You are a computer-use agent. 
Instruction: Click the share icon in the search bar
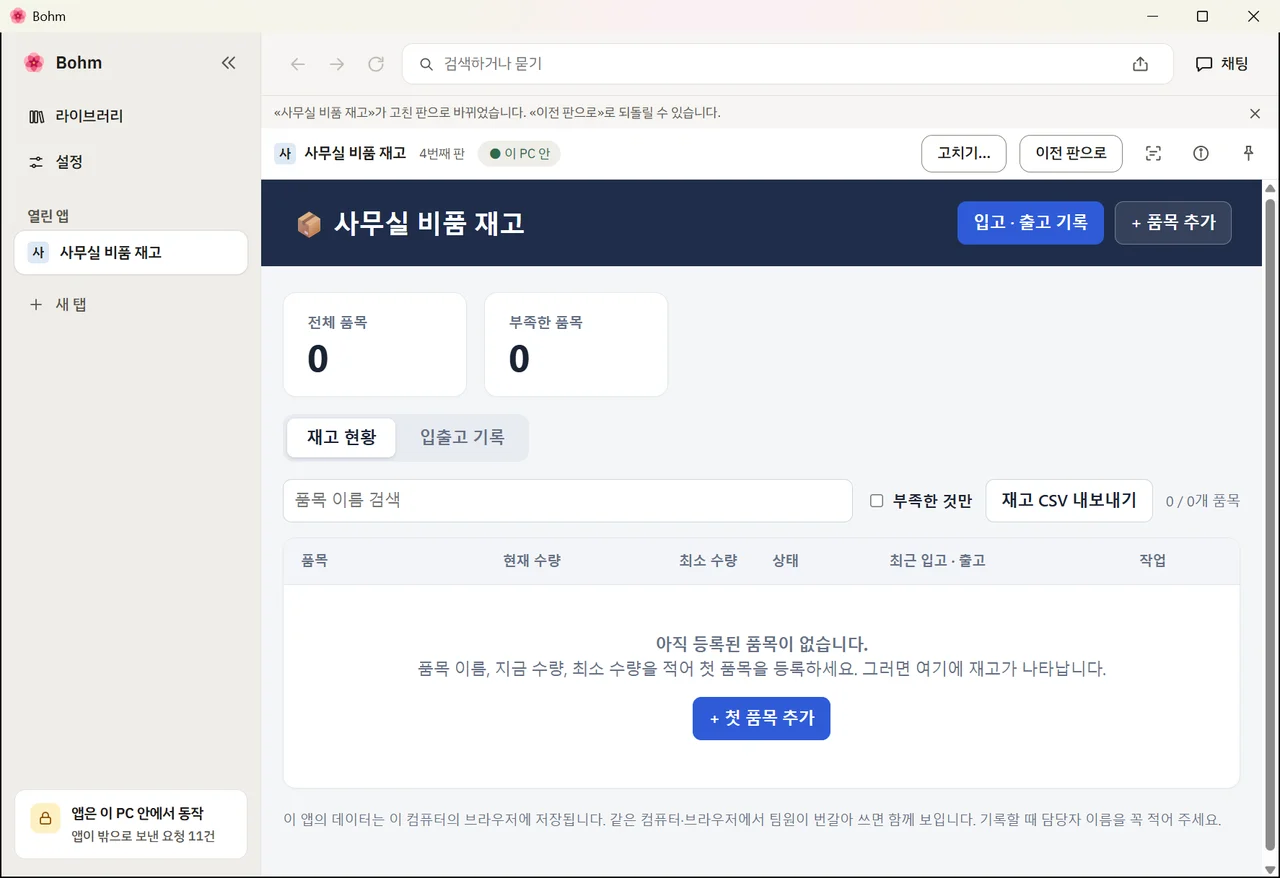tap(1140, 64)
